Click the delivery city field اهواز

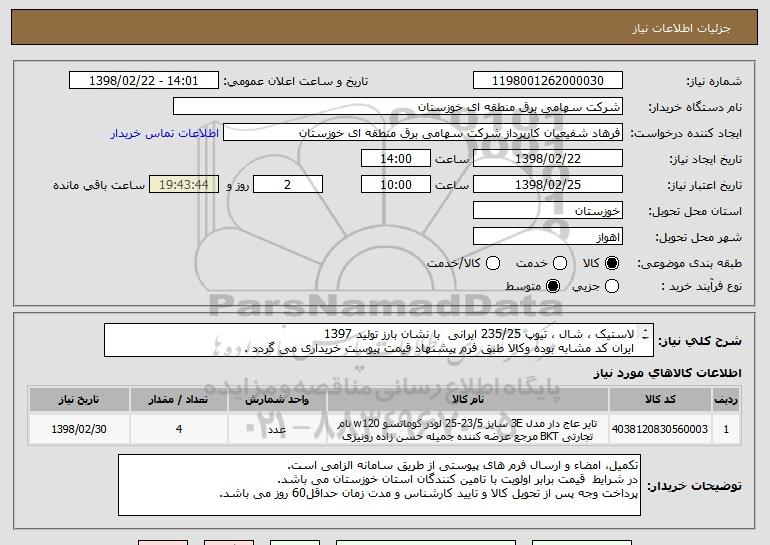[548, 237]
